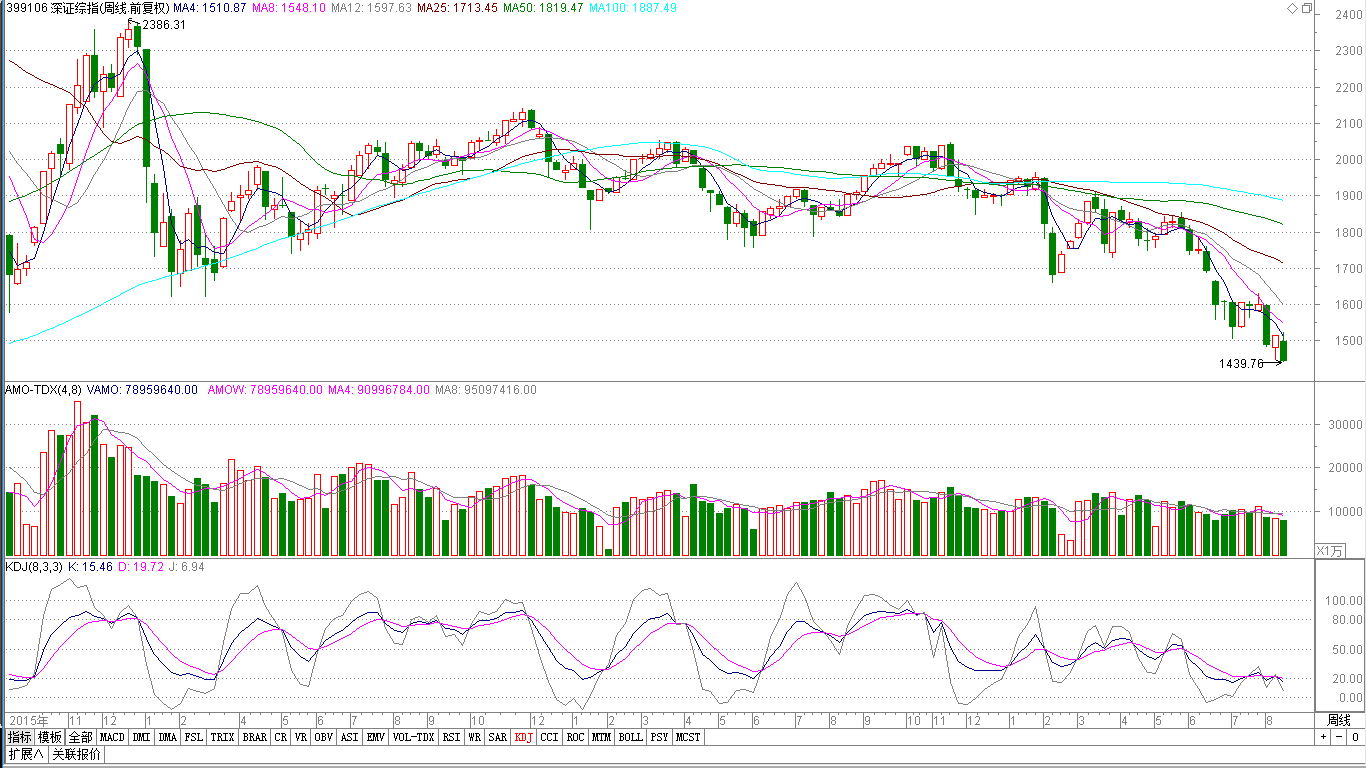The image size is (1366, 768).
Task: Select the ASI indicator tab
Action: click(x=349, y=737)
